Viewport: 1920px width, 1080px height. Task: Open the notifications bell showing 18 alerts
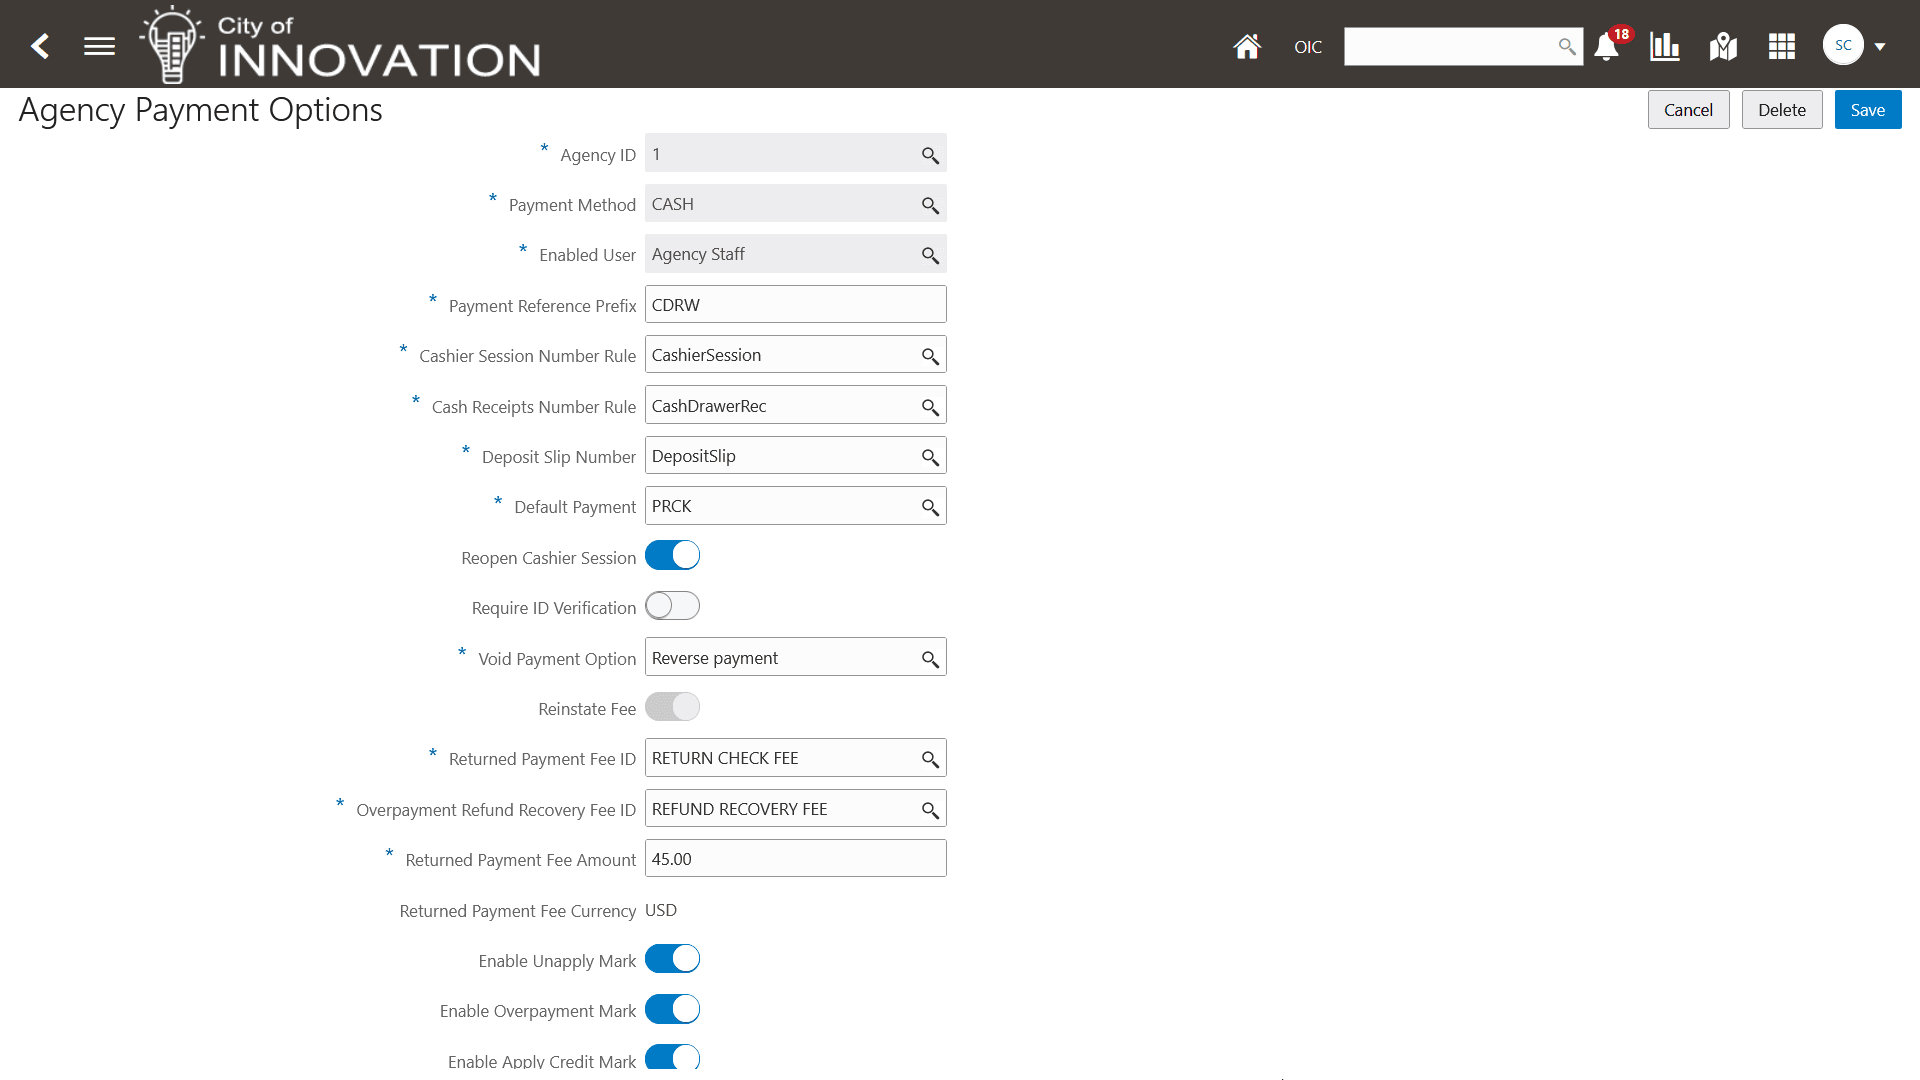[1607, 47]
